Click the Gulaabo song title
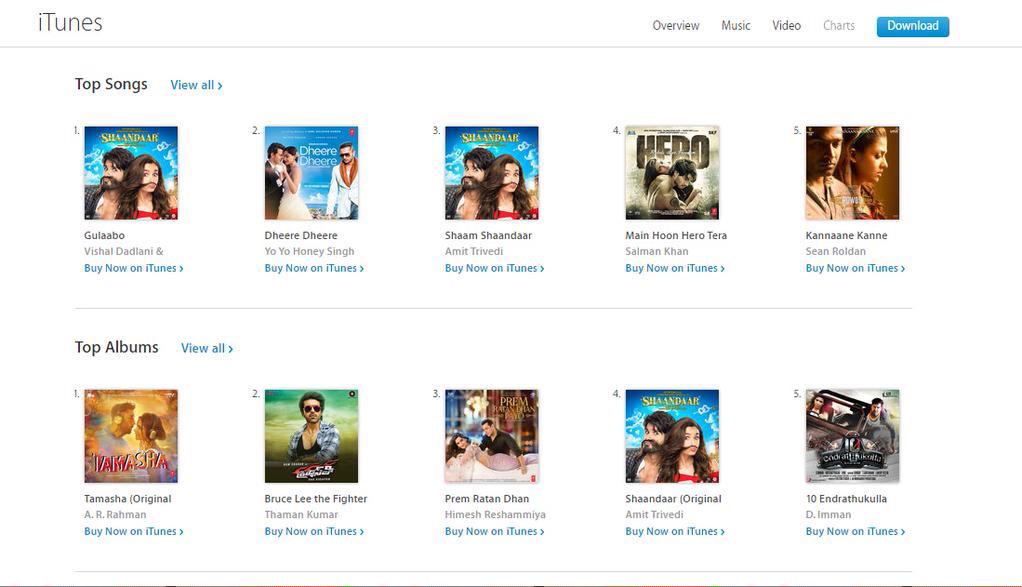This screenshot has width=1022, height=587. (x=104, y=235)
